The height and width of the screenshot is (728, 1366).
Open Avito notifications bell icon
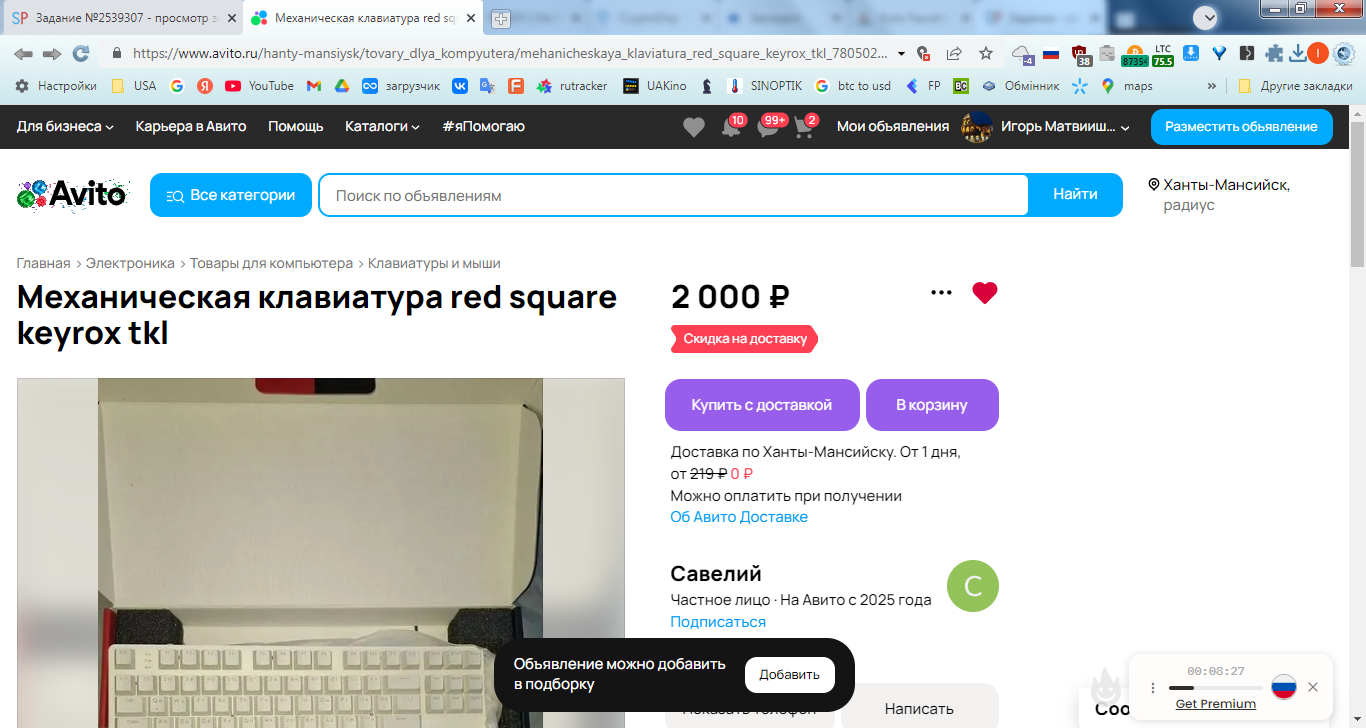click(731, 127)
